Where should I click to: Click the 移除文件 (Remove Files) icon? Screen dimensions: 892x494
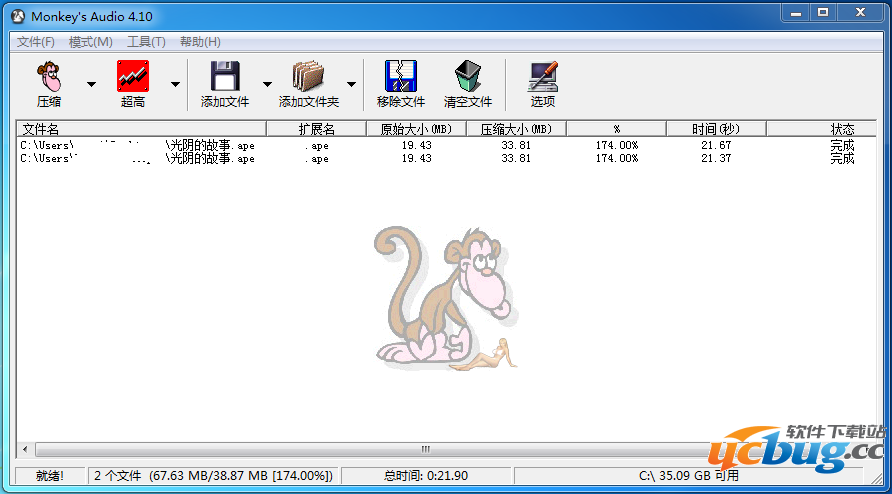pos(401,78)
